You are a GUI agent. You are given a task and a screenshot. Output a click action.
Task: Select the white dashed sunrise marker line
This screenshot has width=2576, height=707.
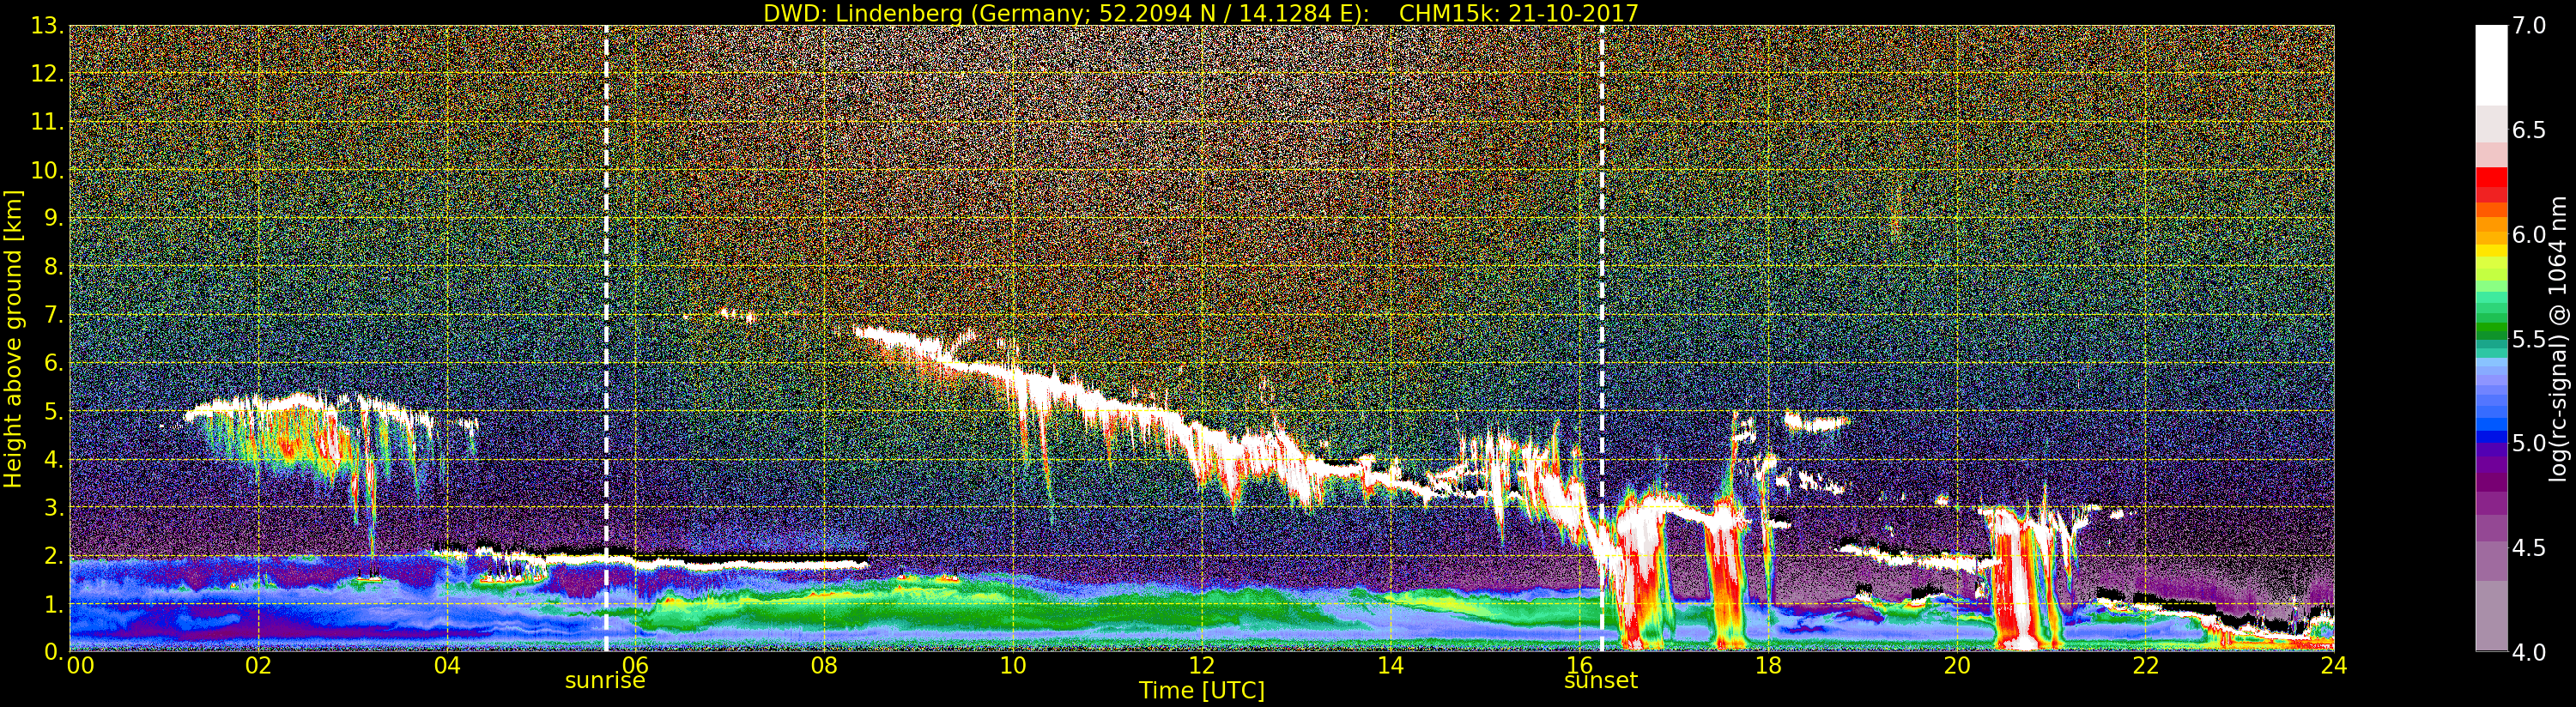pos(606,339)
